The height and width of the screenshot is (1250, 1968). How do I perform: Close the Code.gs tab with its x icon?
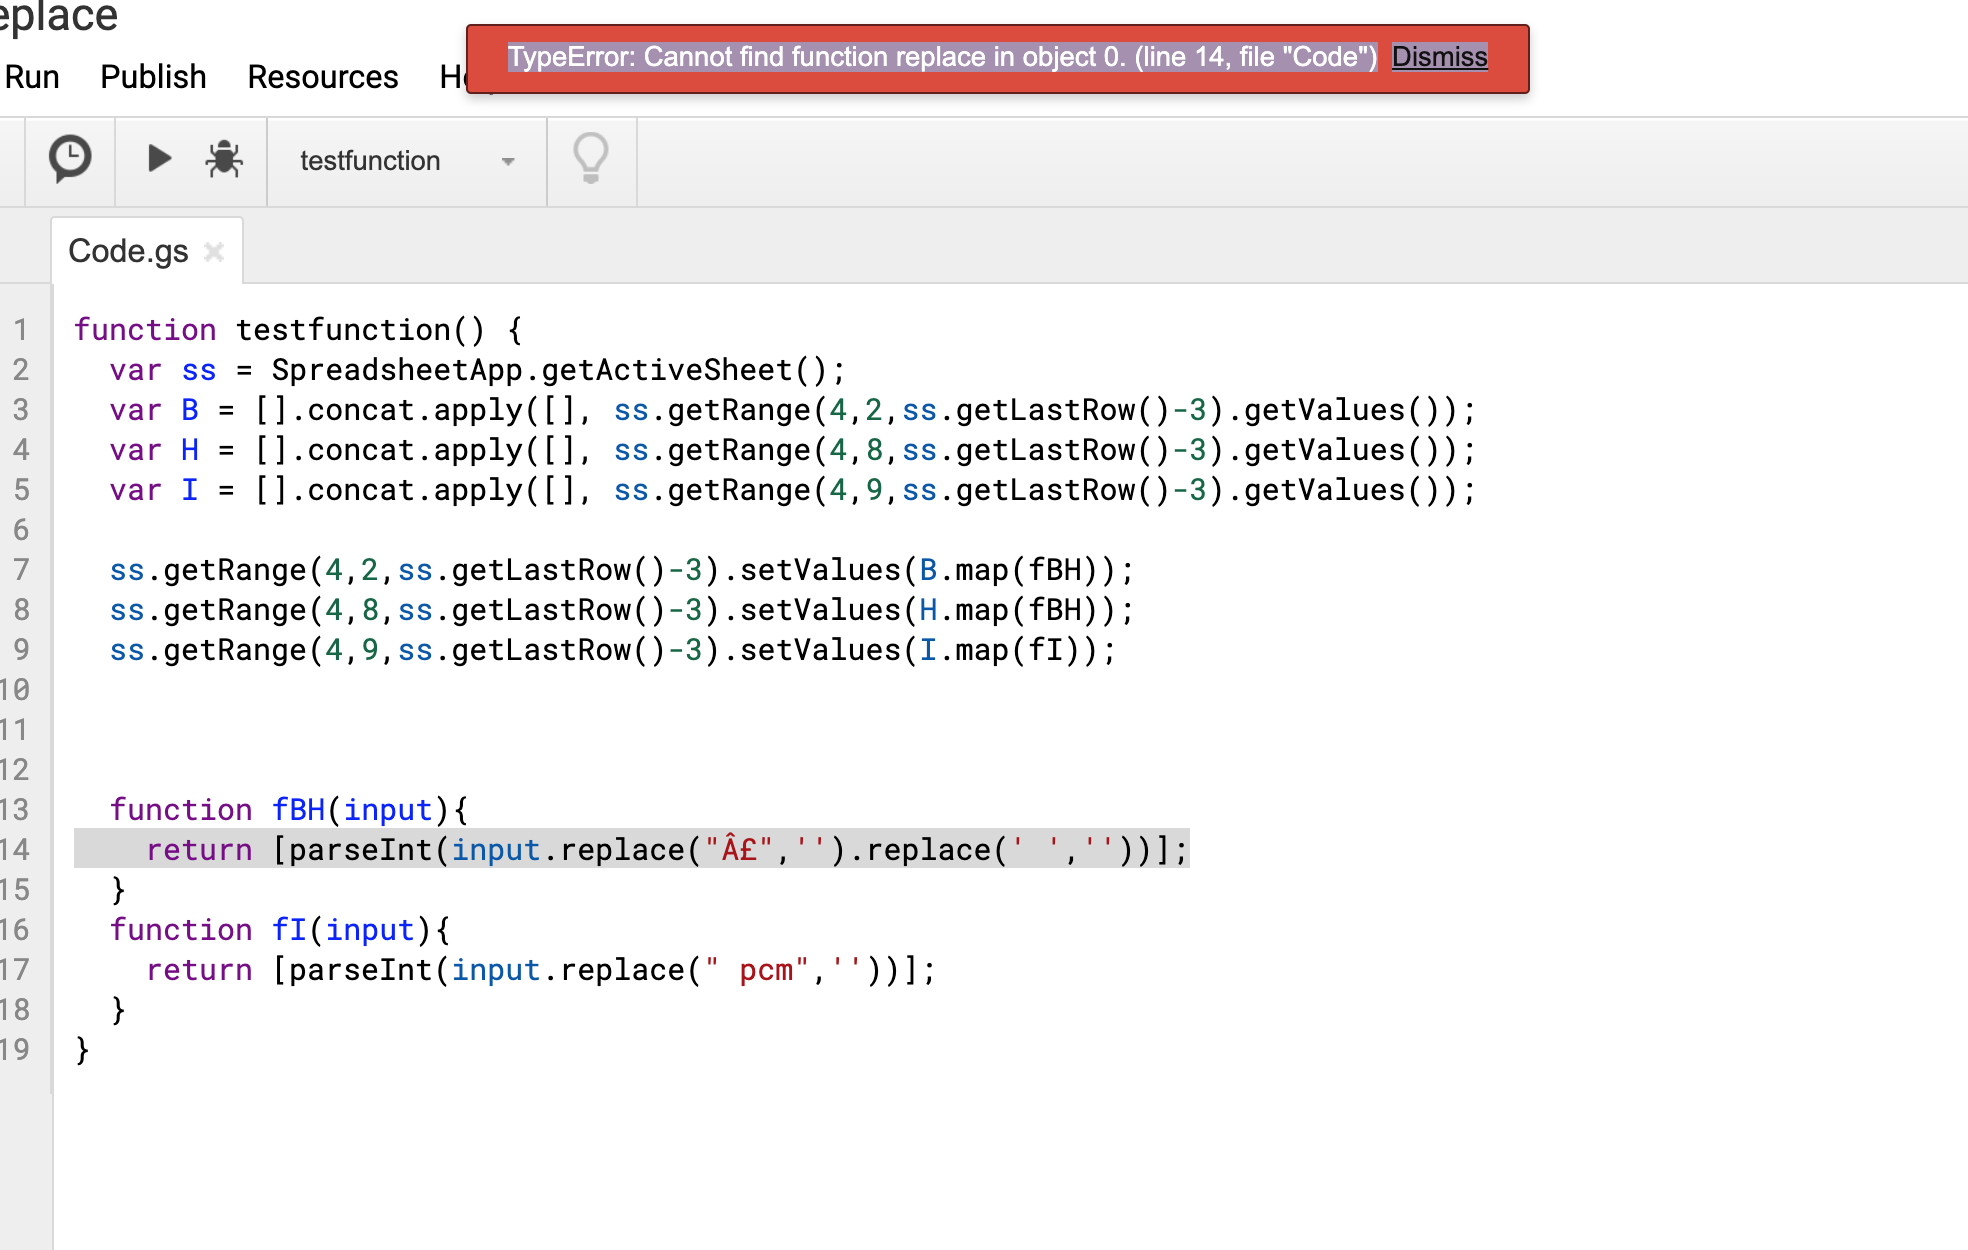coord(213,252)
